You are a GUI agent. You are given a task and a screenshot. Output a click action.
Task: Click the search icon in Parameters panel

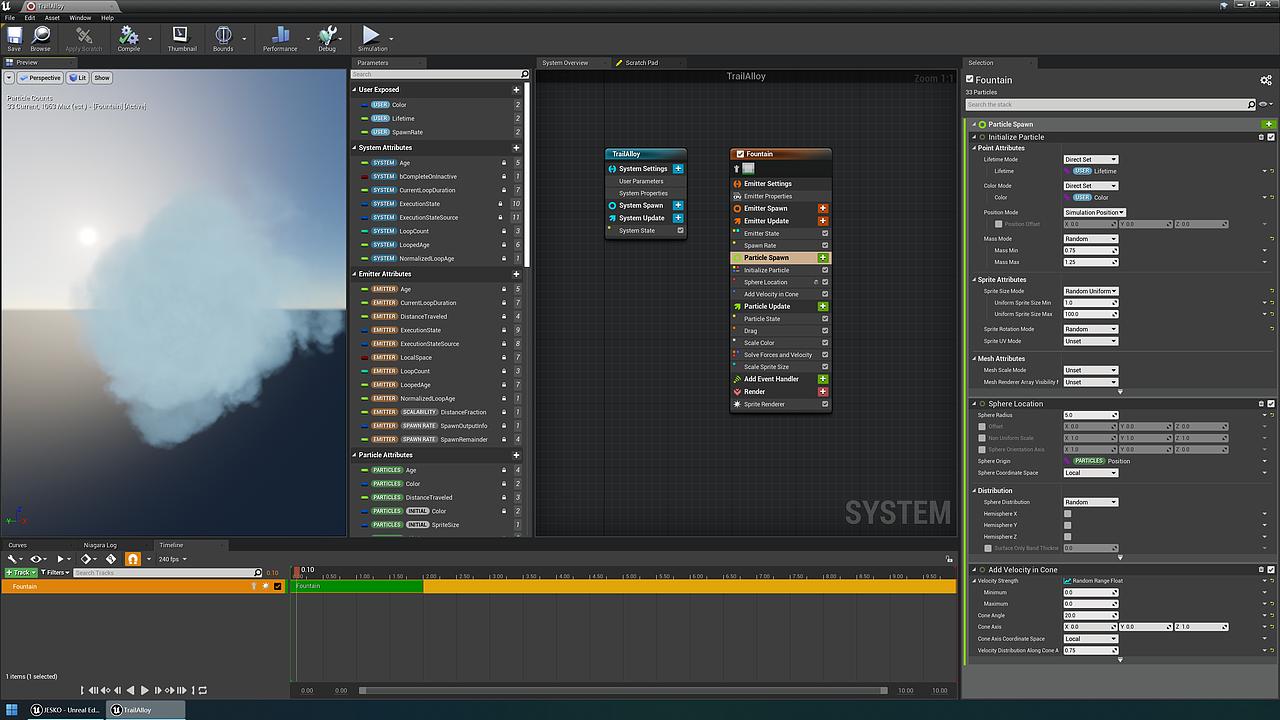525,74
